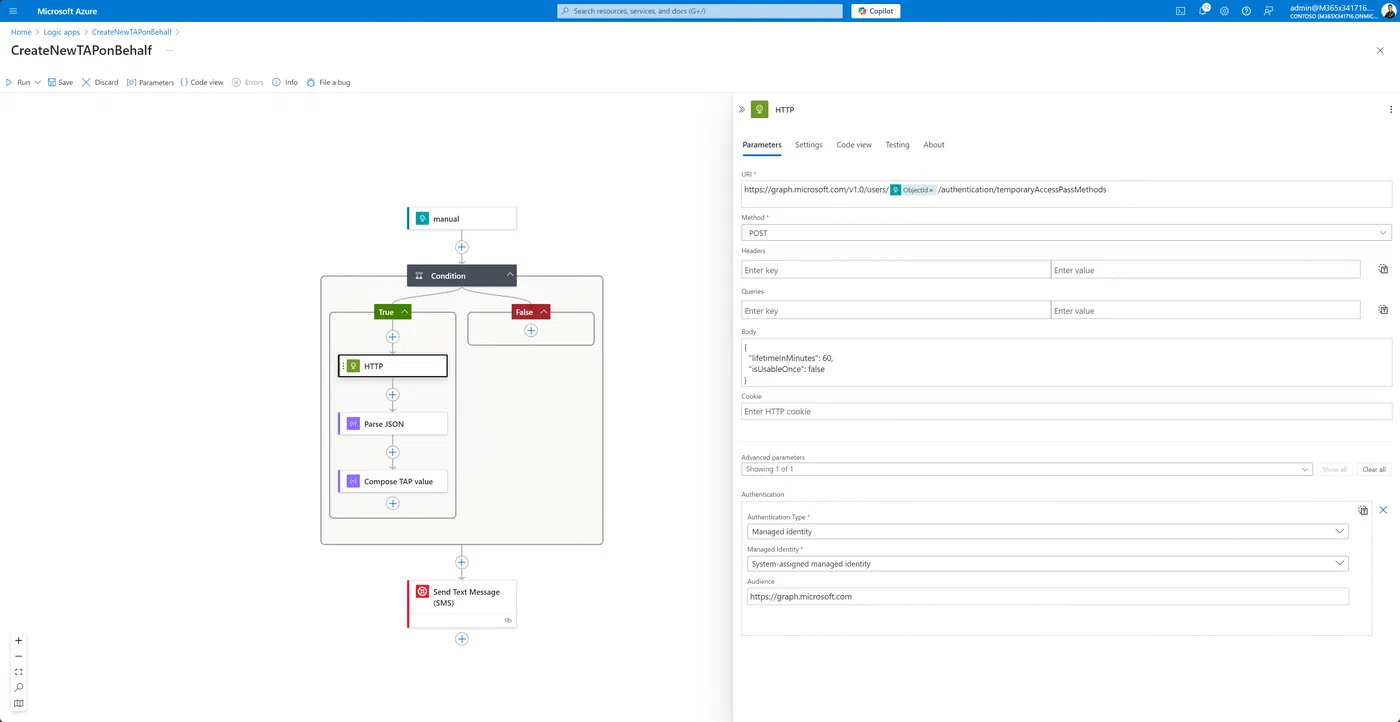
Task: Open the Authentication Type dropdown
Action: [x=1047, y=532]
